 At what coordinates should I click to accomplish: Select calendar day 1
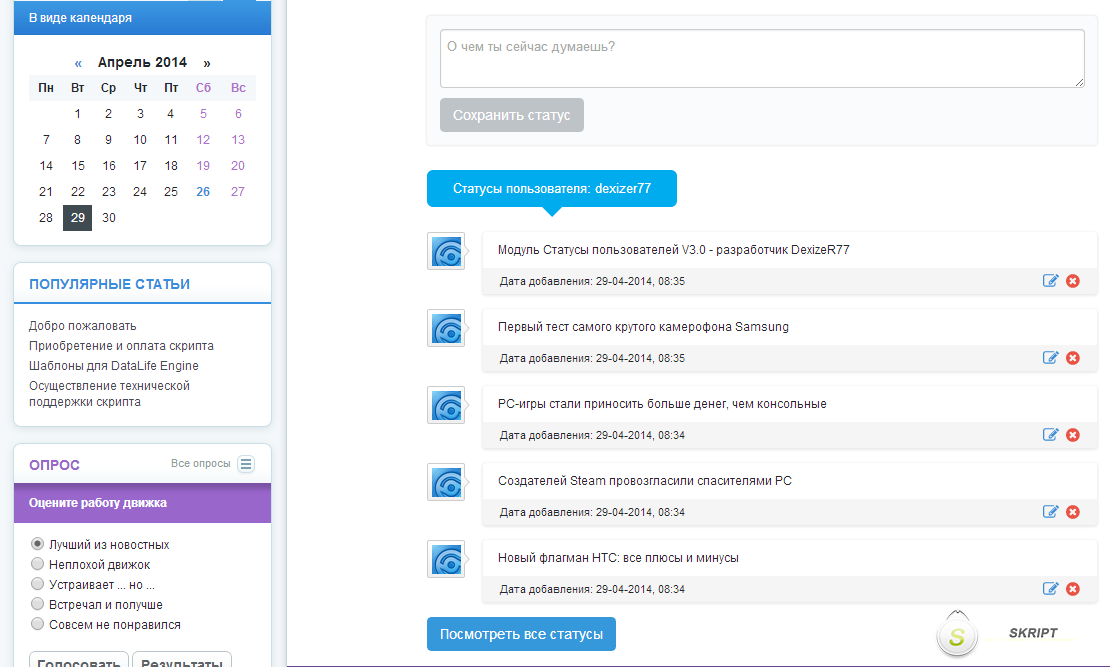78,114
